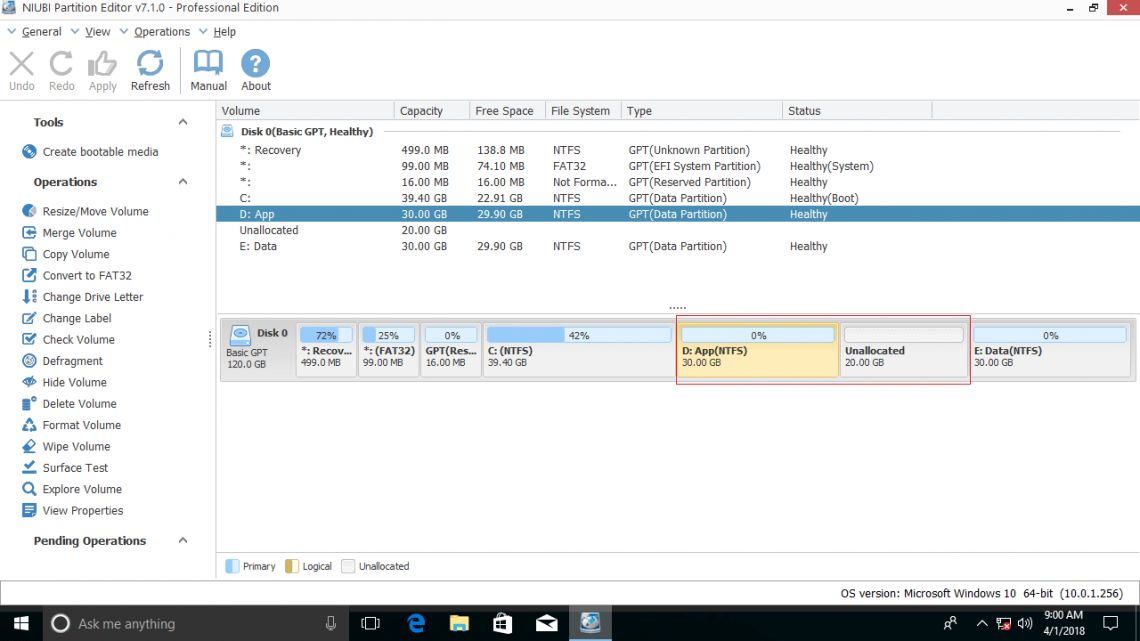This screenshot has width=1140, height=641.
Task: Open the Help menu
Action: click(x=224, y=32)
